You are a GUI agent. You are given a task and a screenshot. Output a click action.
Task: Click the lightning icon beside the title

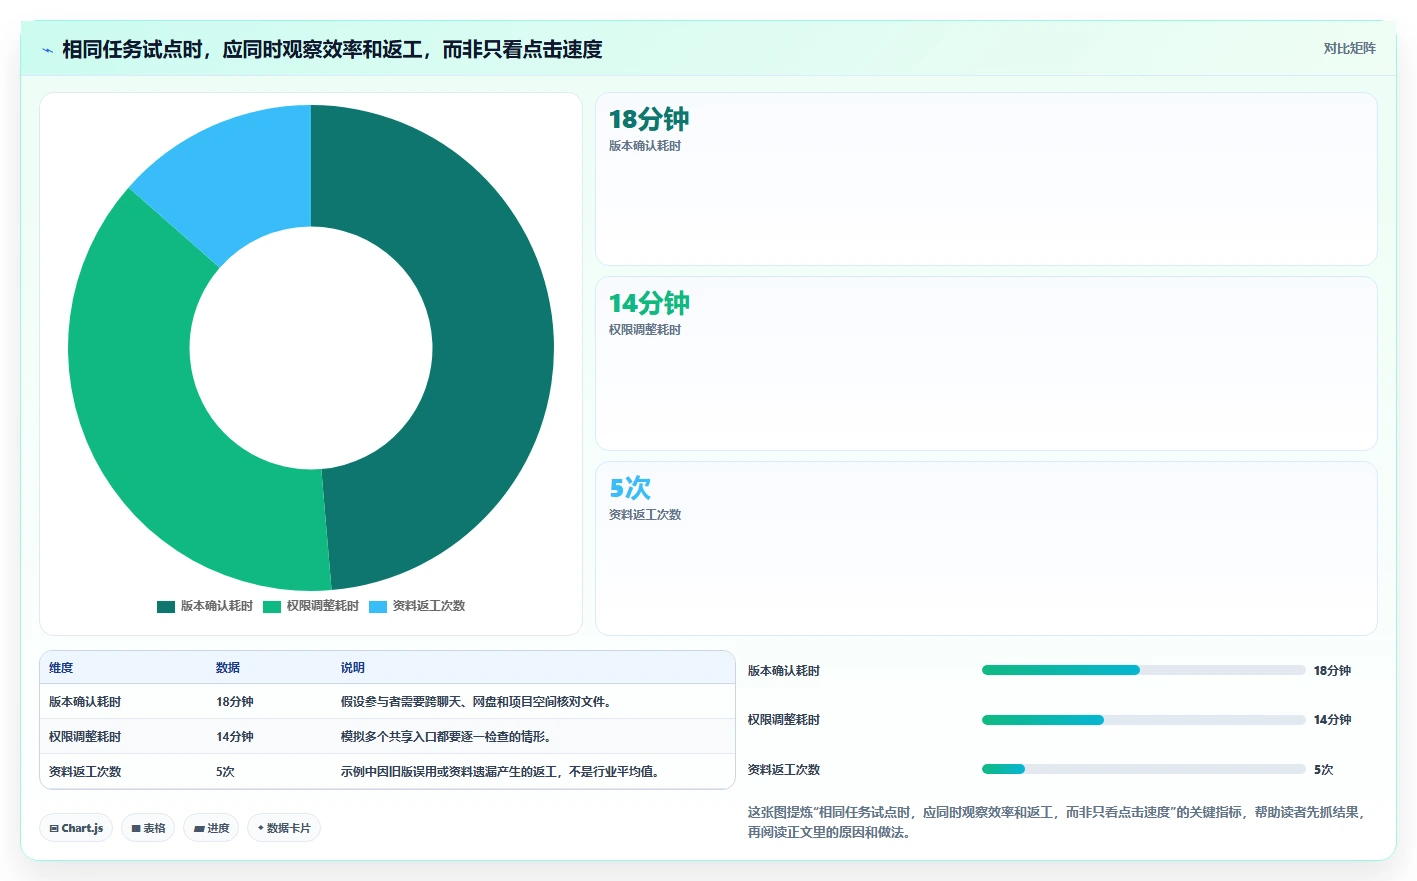pyautogui.click(x=47, y=50)
